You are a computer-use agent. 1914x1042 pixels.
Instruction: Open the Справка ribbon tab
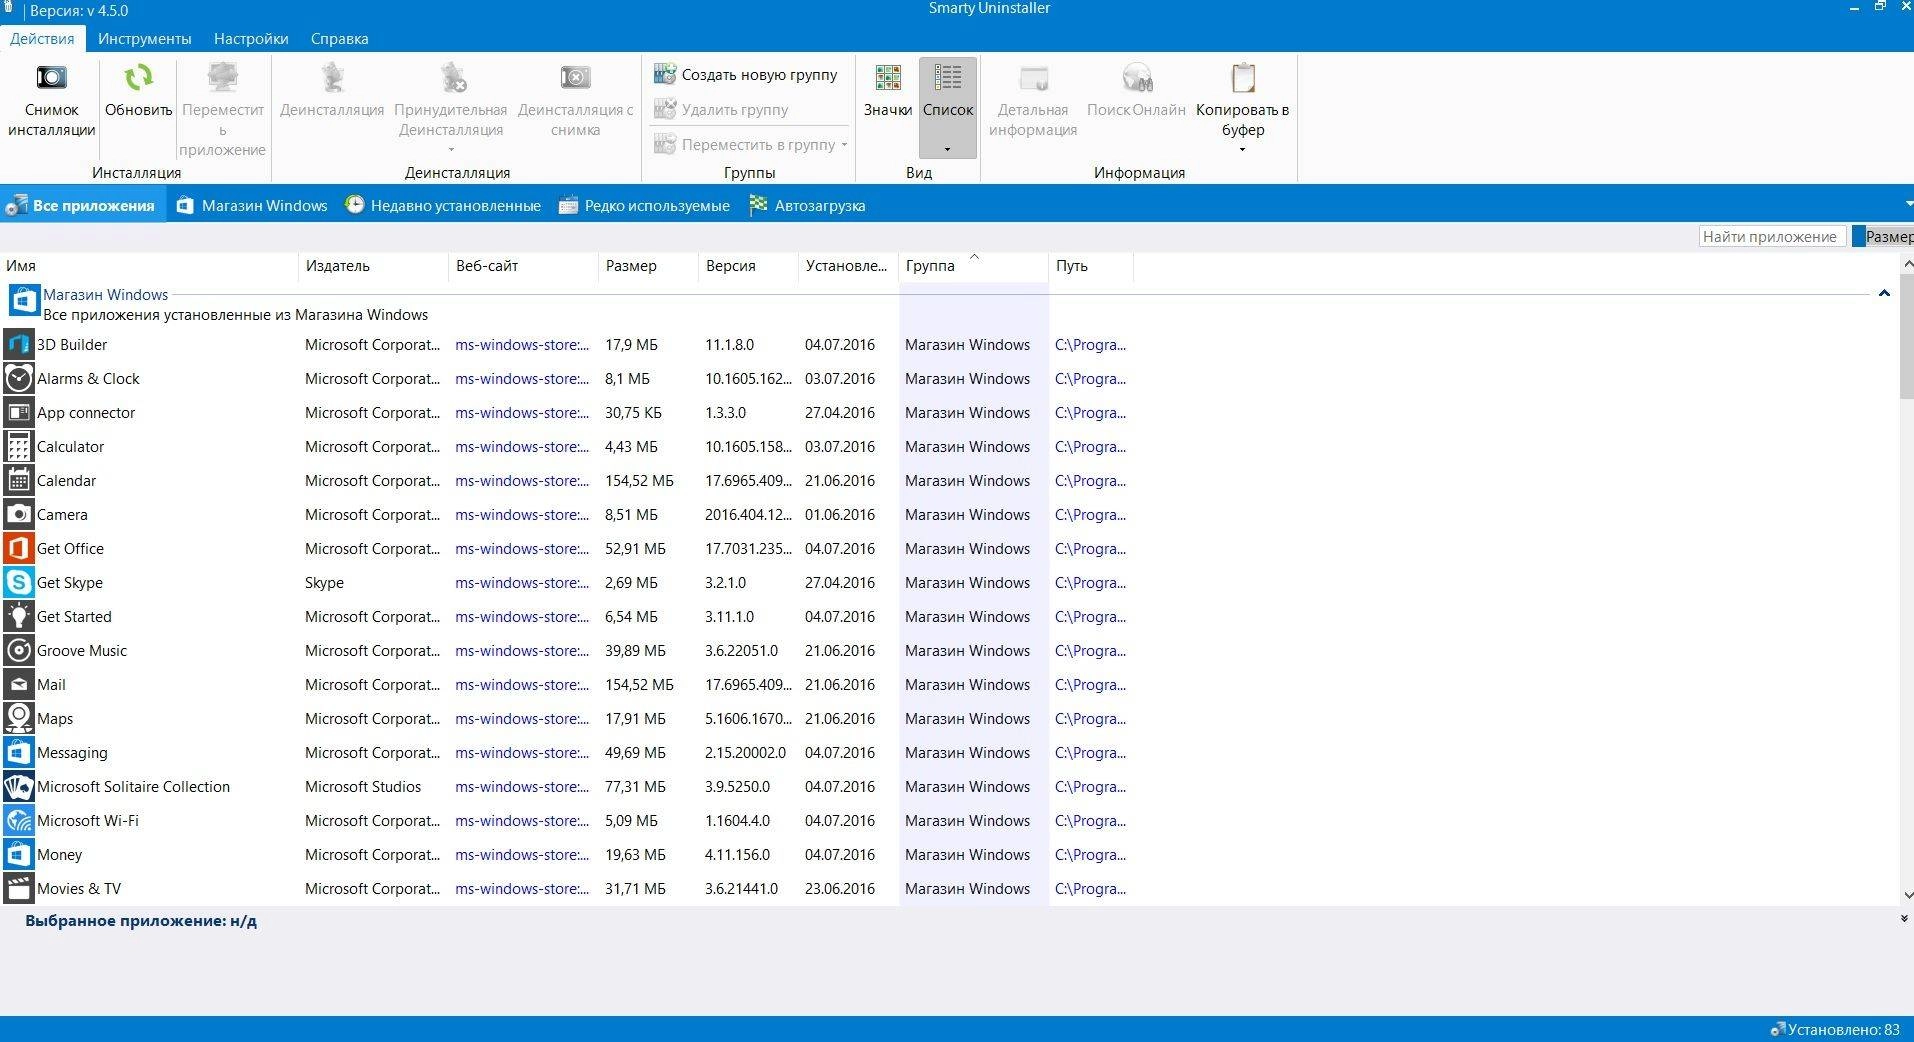tap(339, 39)
